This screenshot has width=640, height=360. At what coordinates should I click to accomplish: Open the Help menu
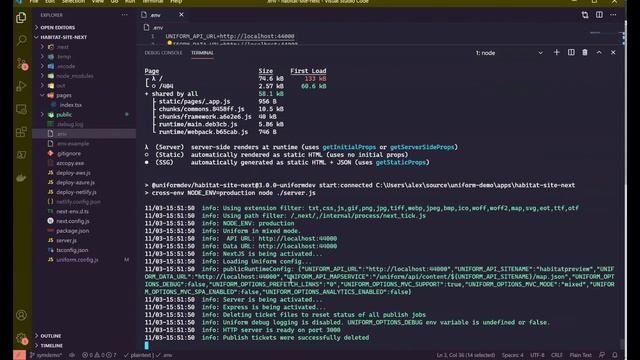(176, 2)
